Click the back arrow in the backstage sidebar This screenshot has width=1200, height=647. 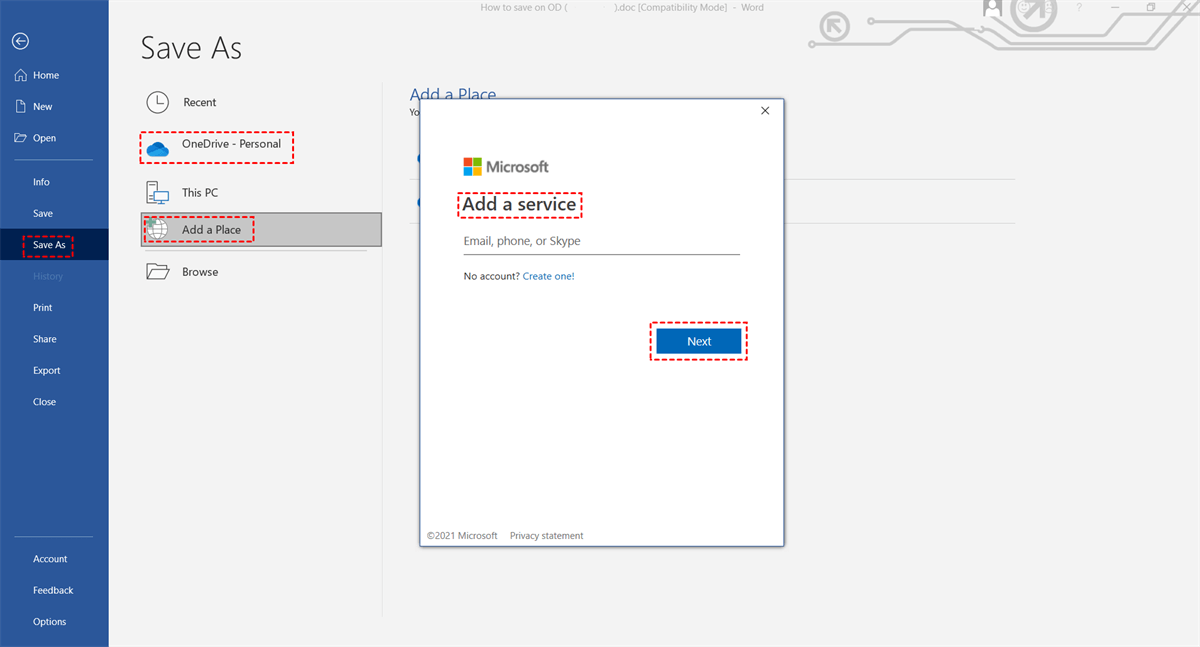click(20, 41)
